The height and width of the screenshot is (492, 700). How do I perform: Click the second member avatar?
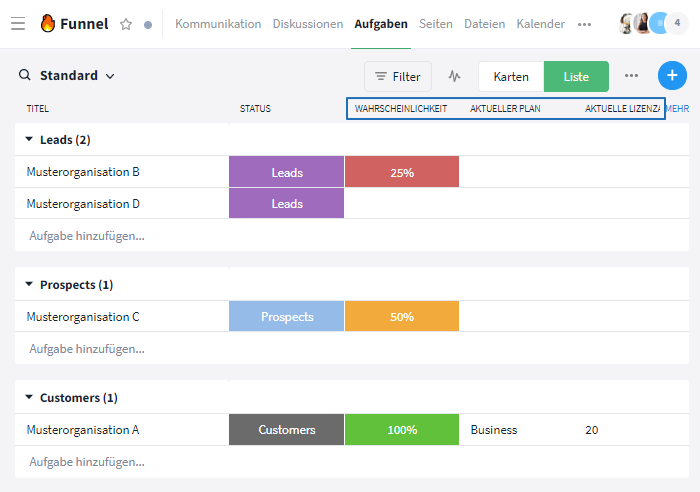tap(642, 23)
